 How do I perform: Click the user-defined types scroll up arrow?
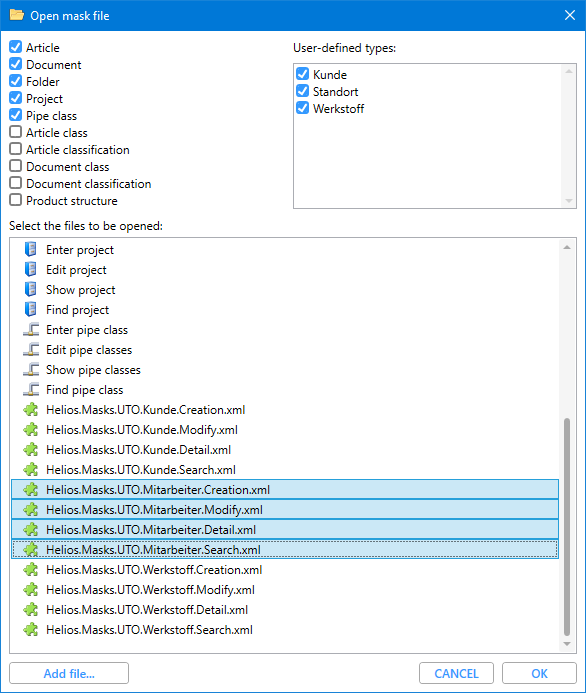pyautogui.click(x=569, y=71)
